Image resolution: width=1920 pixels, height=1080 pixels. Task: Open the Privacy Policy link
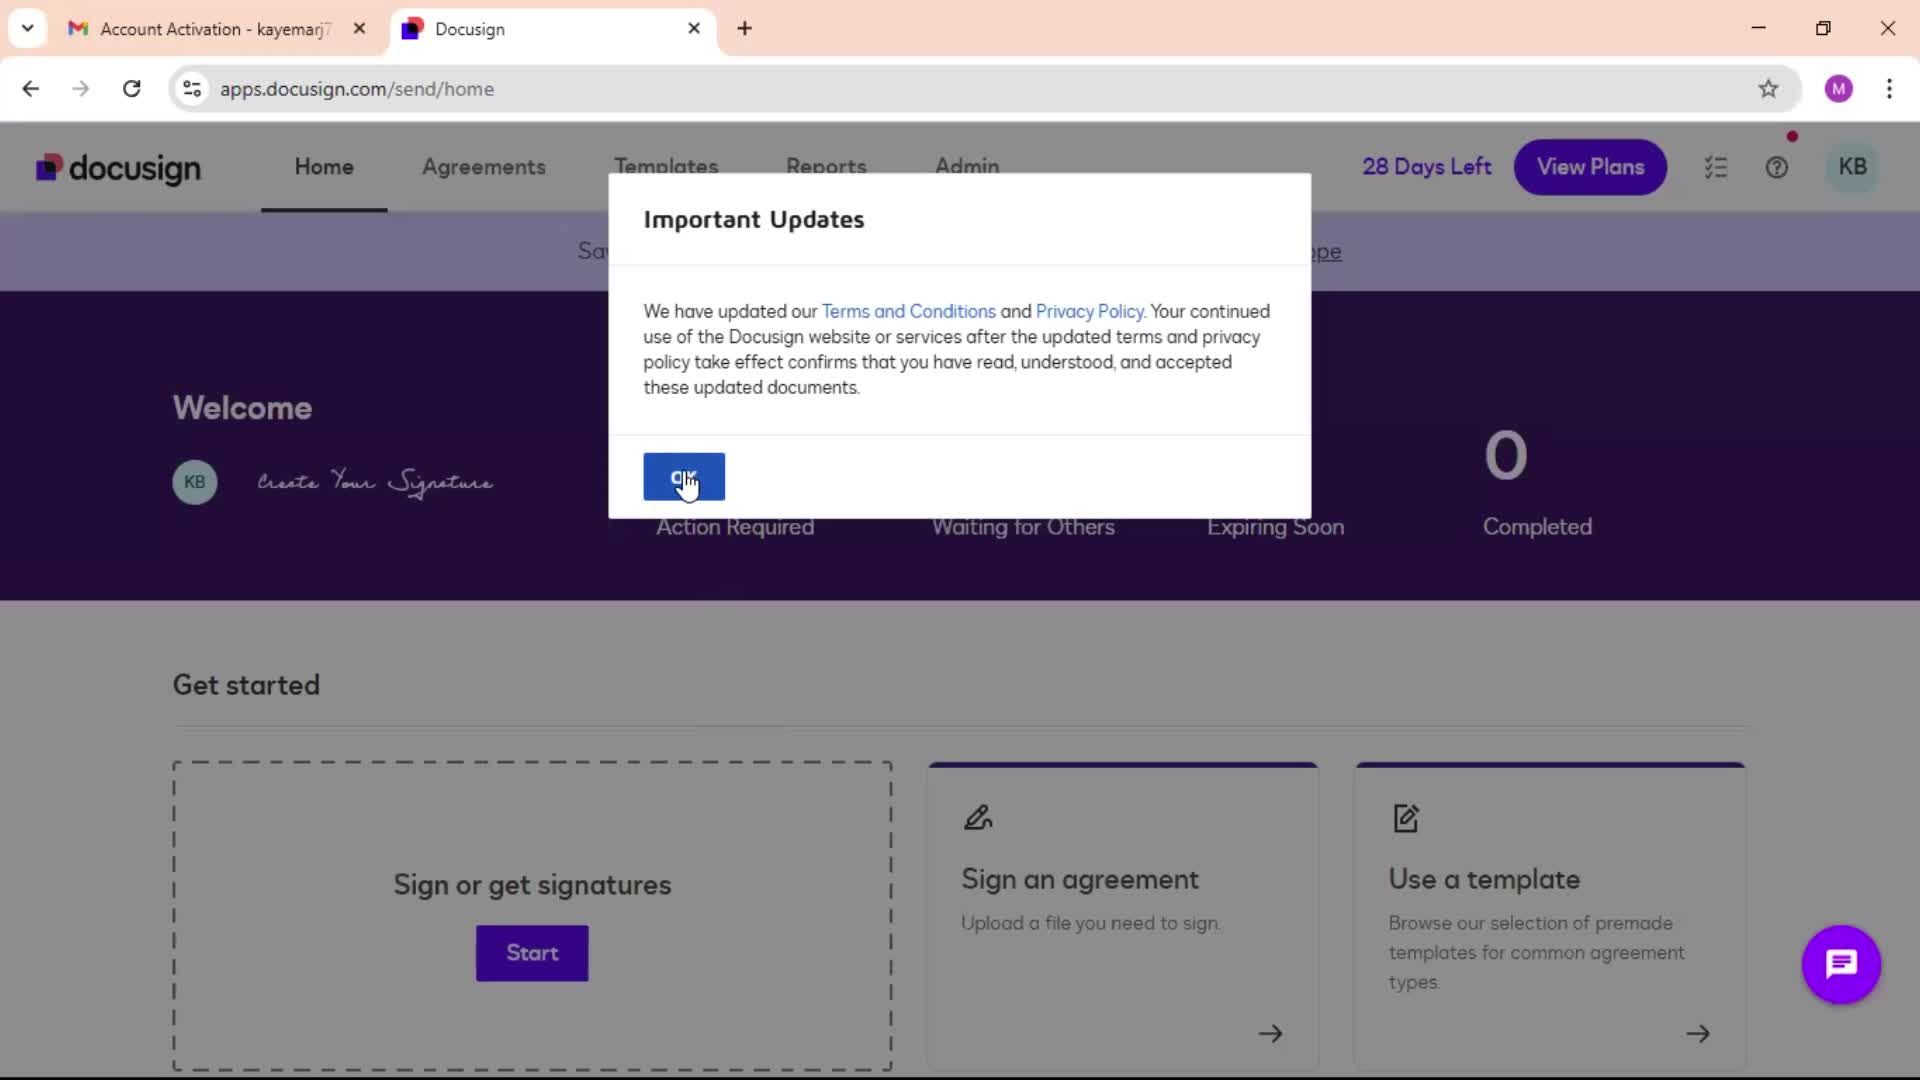(1089, 311)
